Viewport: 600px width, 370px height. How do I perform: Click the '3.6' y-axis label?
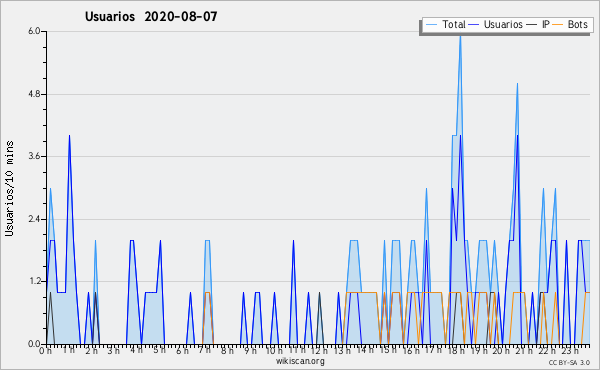(x=34, y=156)
